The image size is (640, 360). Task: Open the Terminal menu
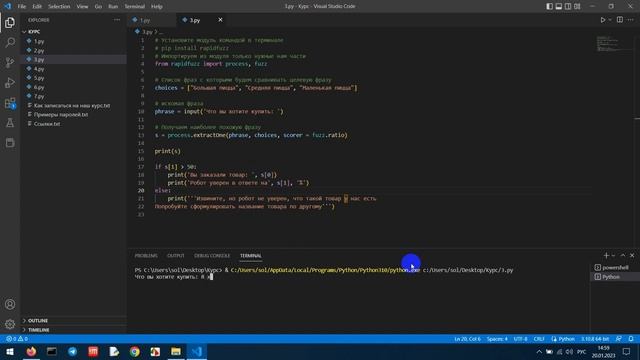(135, 6)
